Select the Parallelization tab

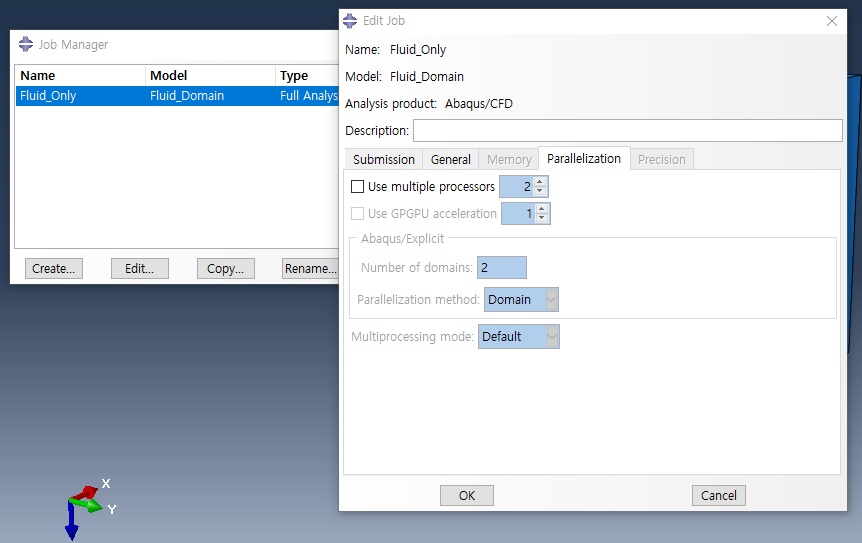(x=584, y=158)
